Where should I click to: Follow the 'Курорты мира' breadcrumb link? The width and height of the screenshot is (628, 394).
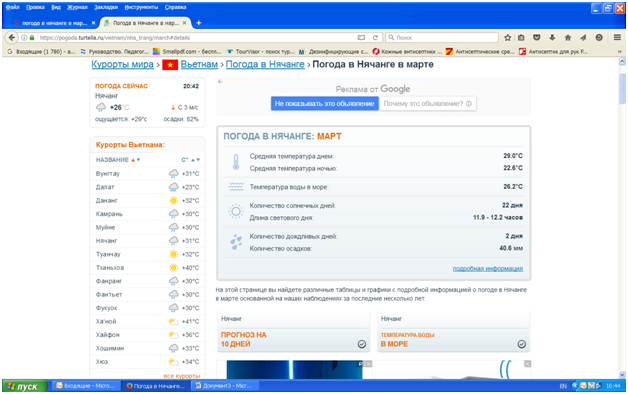point(122,64)
